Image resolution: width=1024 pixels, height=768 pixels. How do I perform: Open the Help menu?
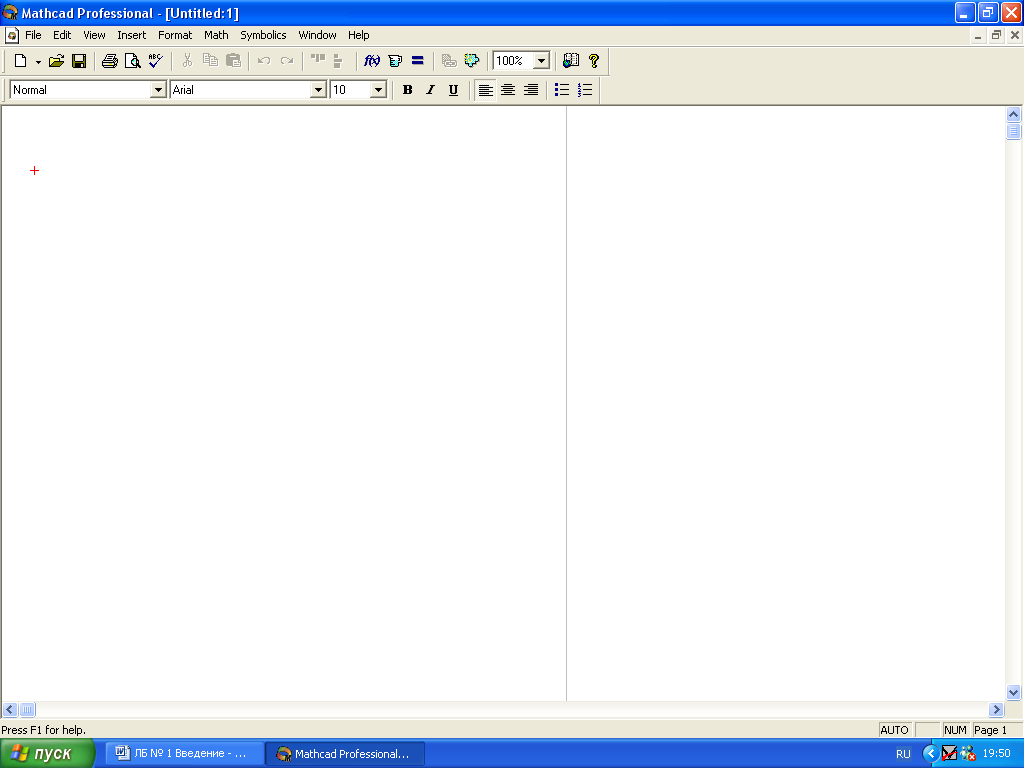(359, 35)
